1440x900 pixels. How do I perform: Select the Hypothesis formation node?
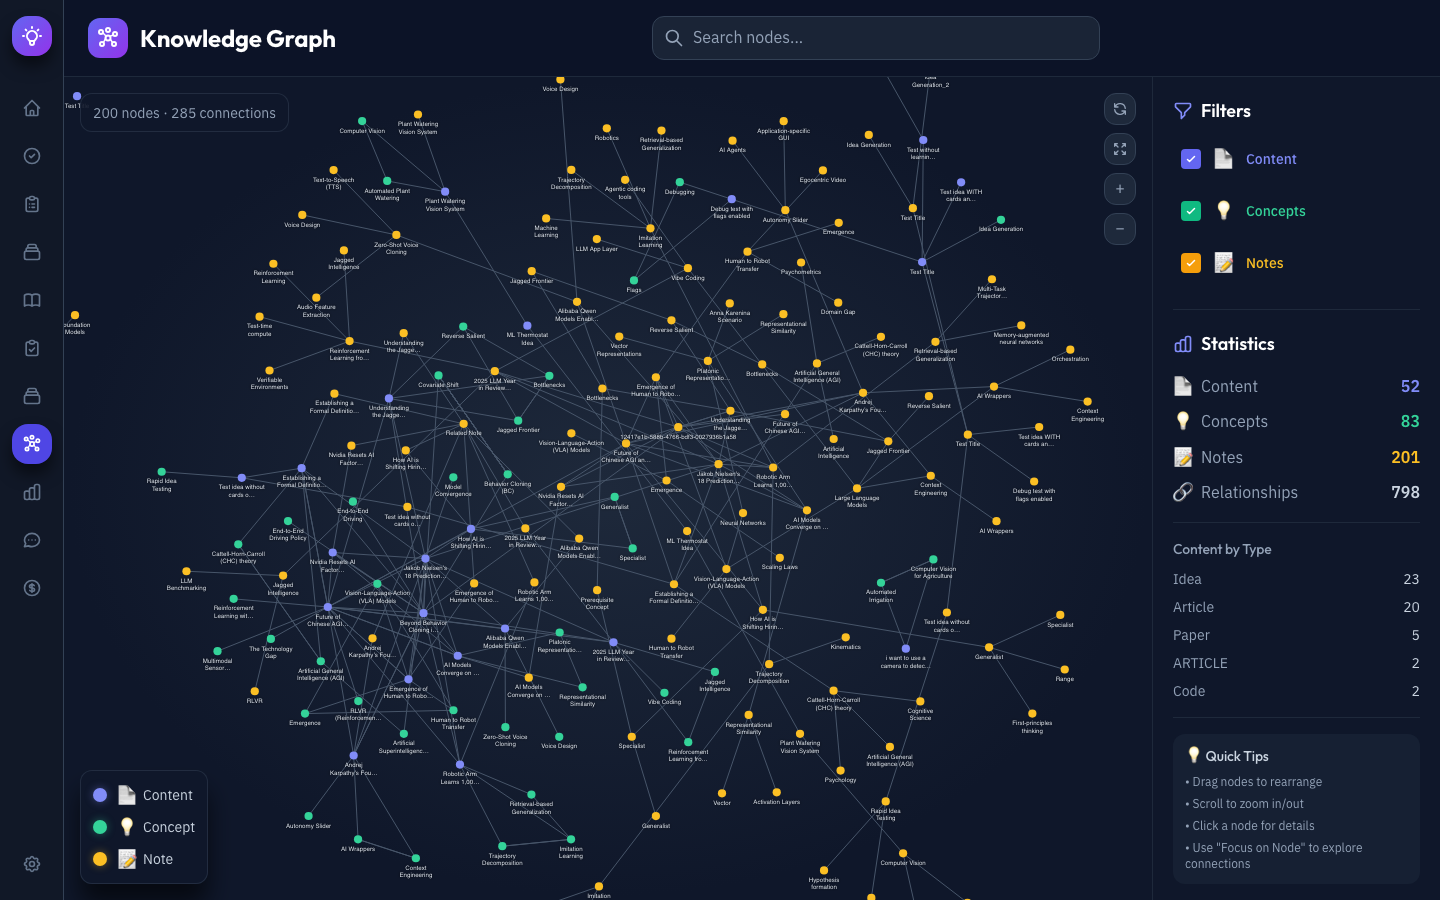click(x=824, y=871)
